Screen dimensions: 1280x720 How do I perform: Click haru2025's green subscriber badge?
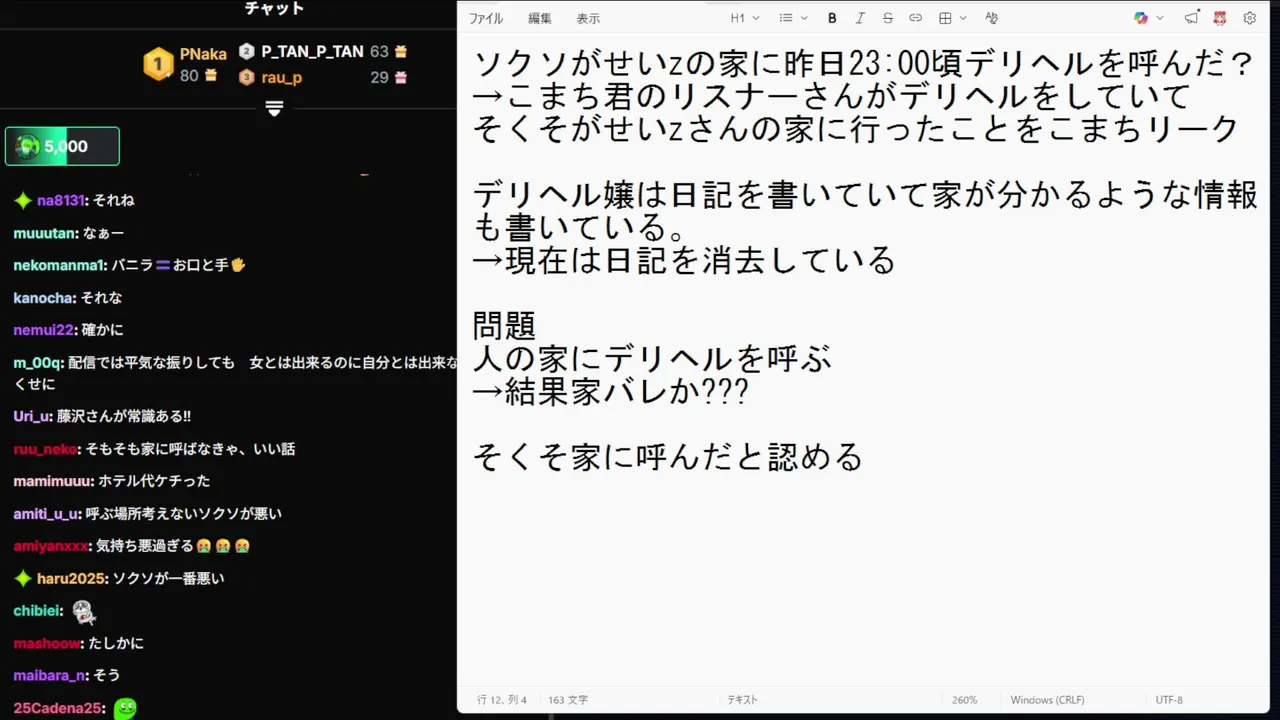(23, 578)
